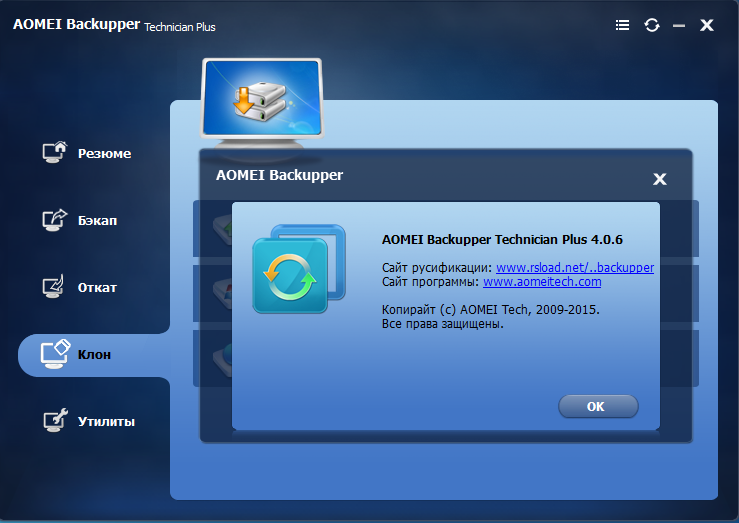
Task: Go to the Откат tab
Action: tap(97, 287)
